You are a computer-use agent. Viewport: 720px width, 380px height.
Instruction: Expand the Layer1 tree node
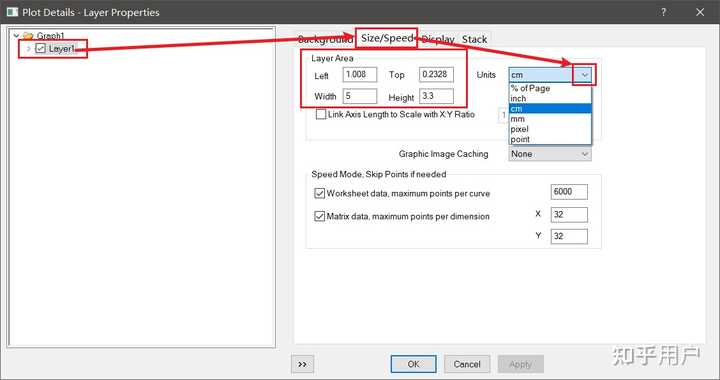tap(28, 48)
